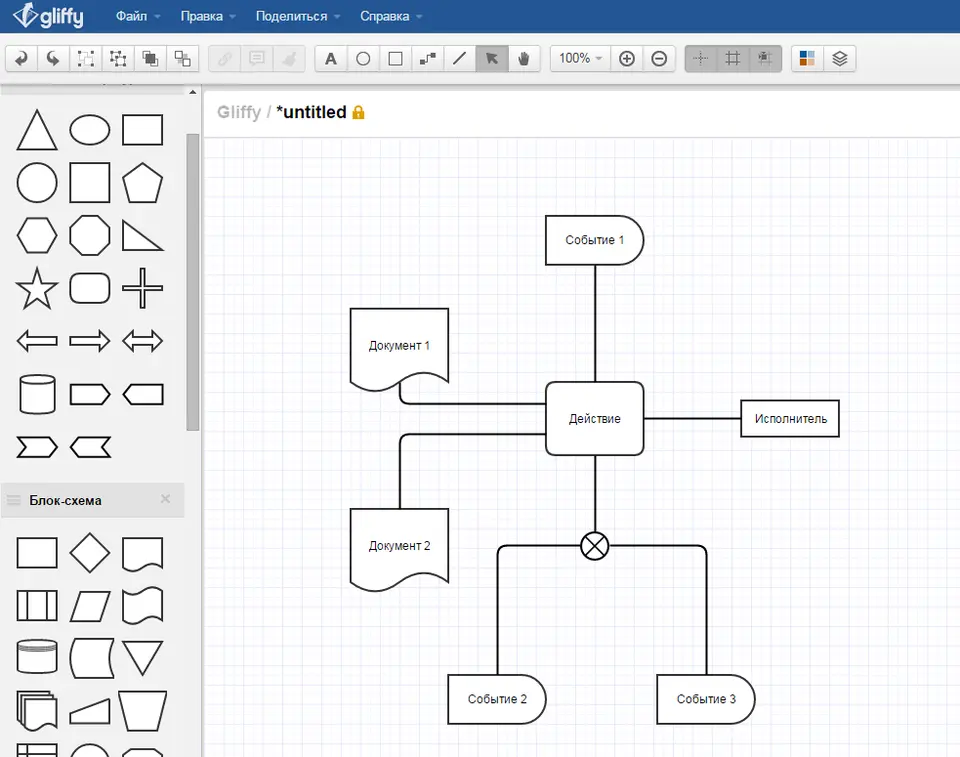
Task: Open the Layers panel icon
Action: [839, 59]
